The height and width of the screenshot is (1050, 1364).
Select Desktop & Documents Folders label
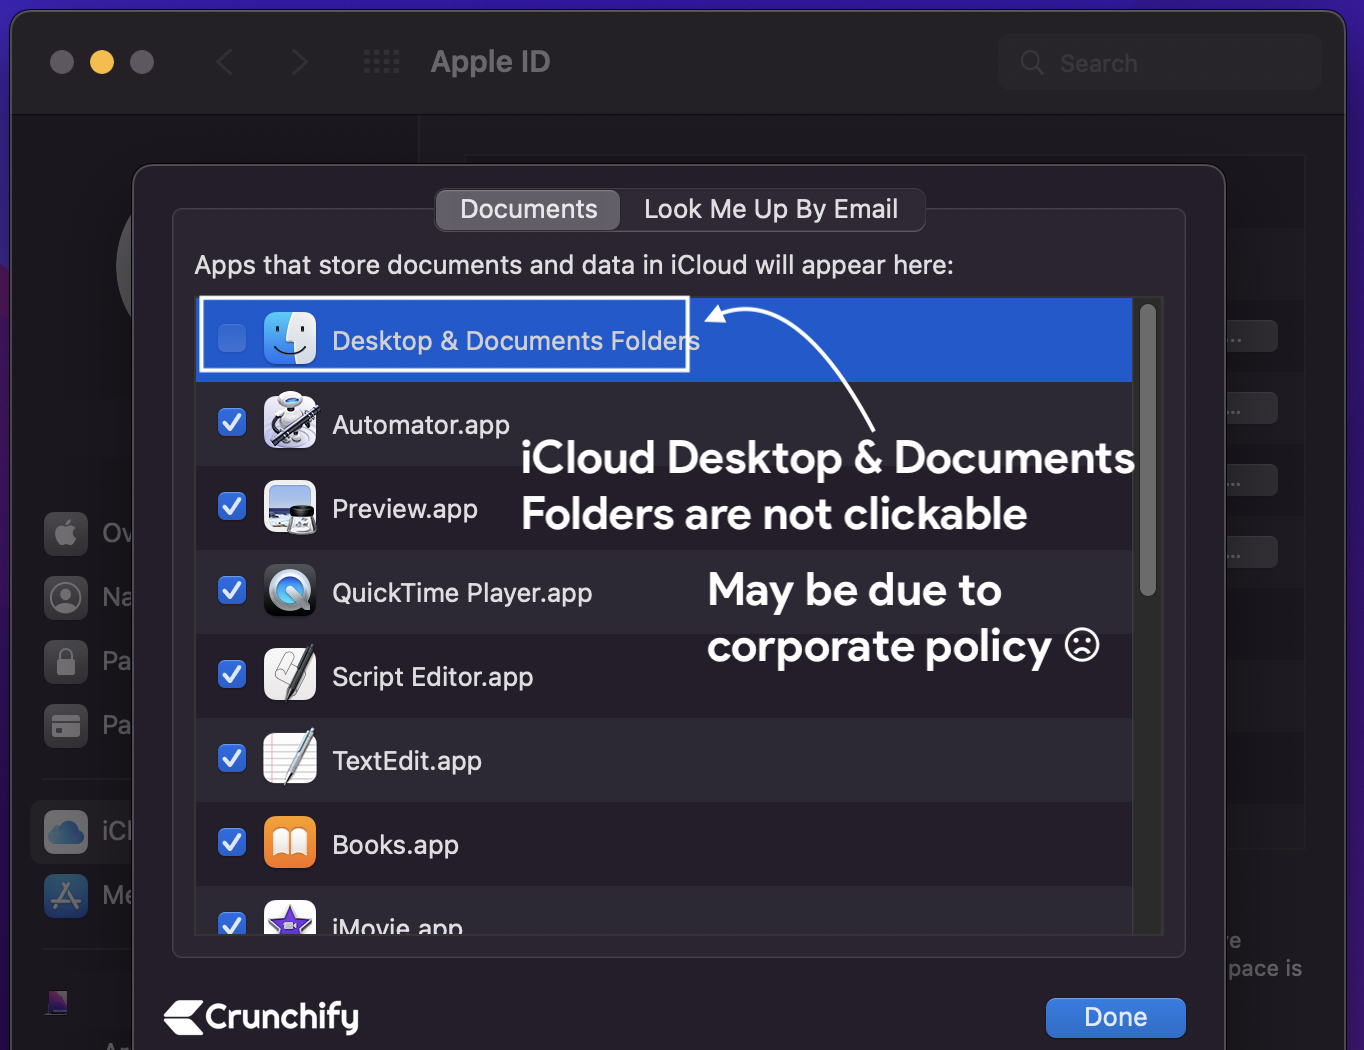tap(516, 341)
